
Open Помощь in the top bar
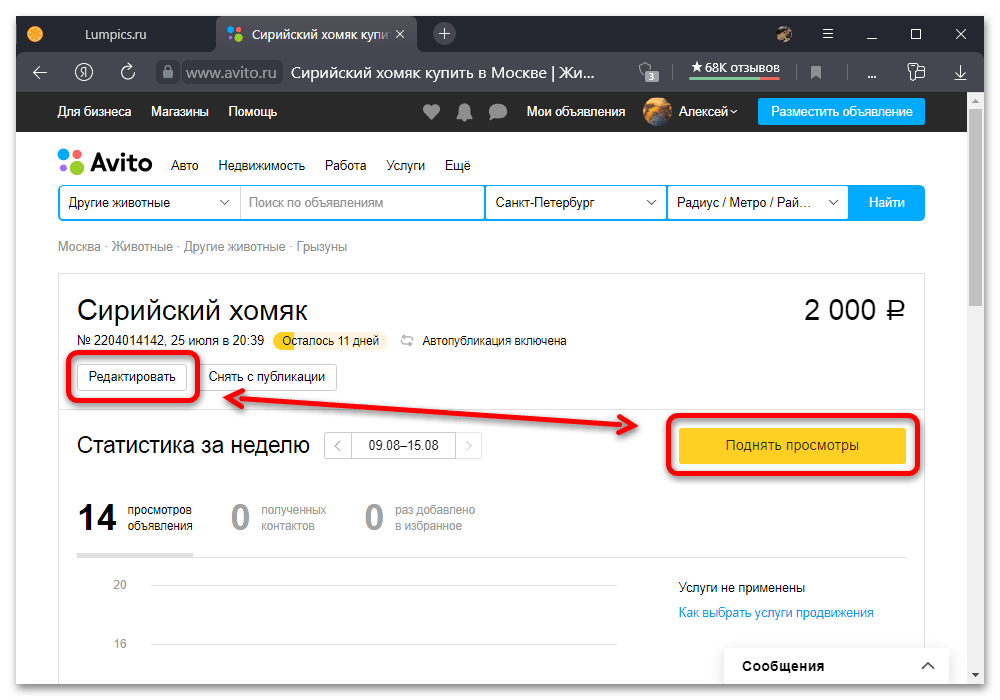[253, 112]
